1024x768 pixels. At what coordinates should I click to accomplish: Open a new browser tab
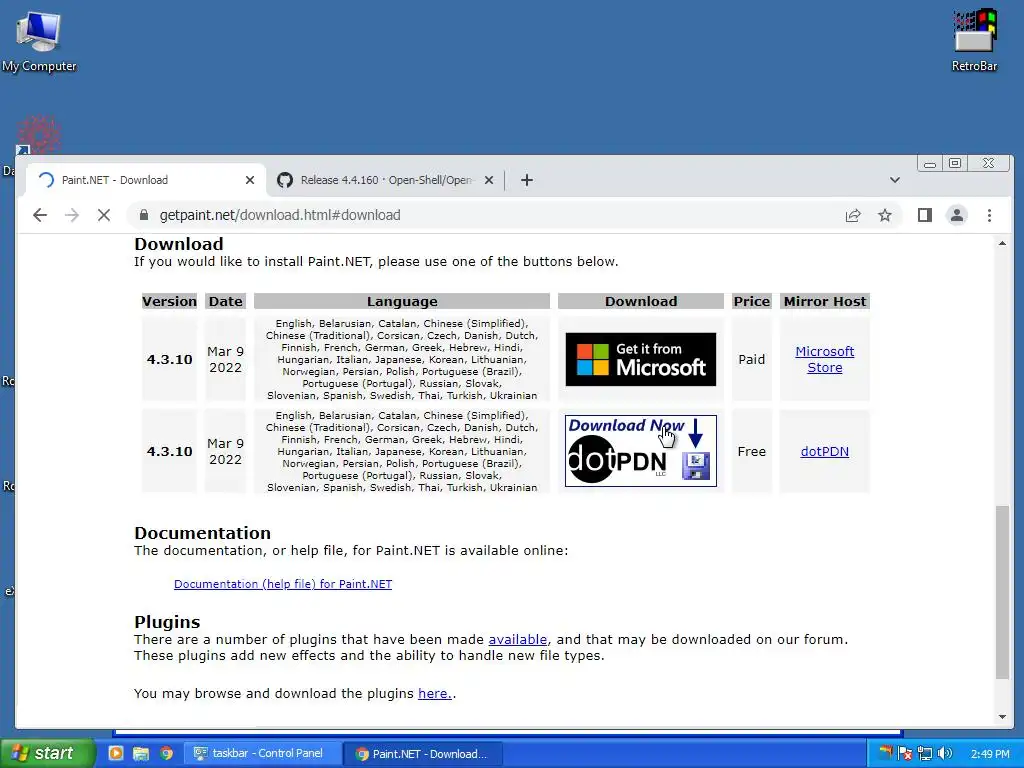pyautogui.click(x=526, y=180)
